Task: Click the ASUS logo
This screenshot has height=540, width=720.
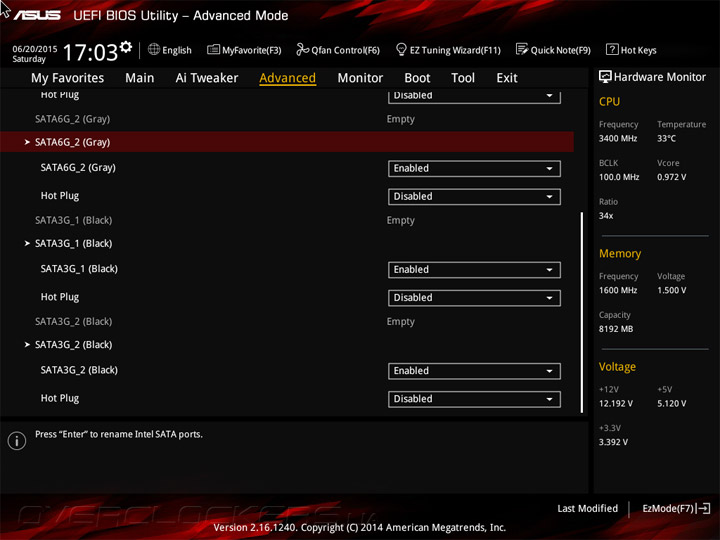Action: [x=37, y=15]
